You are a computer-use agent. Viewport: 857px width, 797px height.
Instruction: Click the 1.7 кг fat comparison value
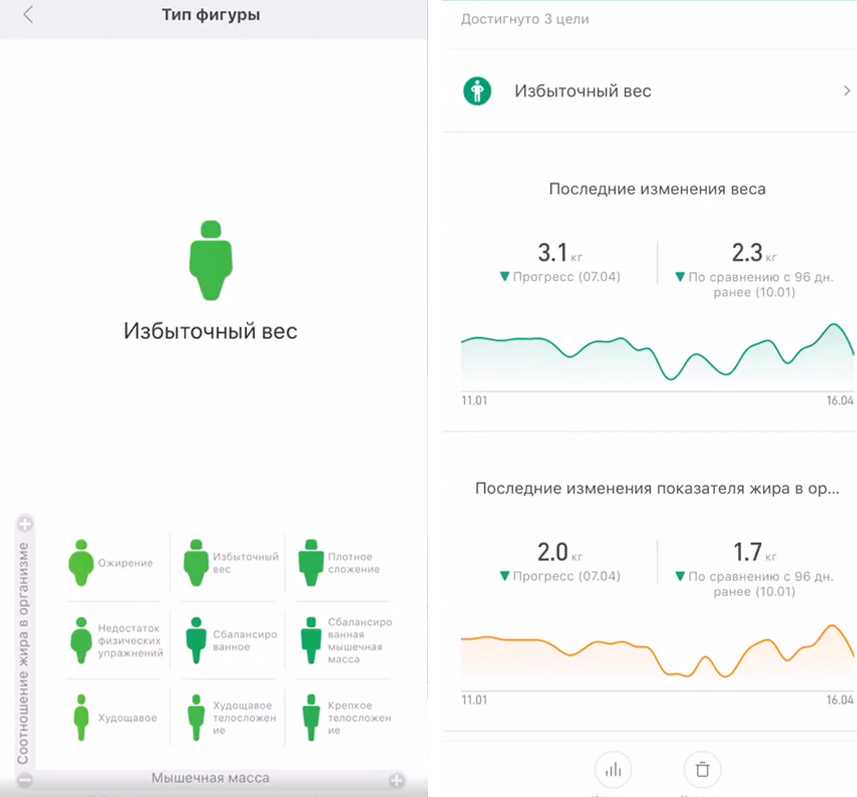[x=746, y=552]
